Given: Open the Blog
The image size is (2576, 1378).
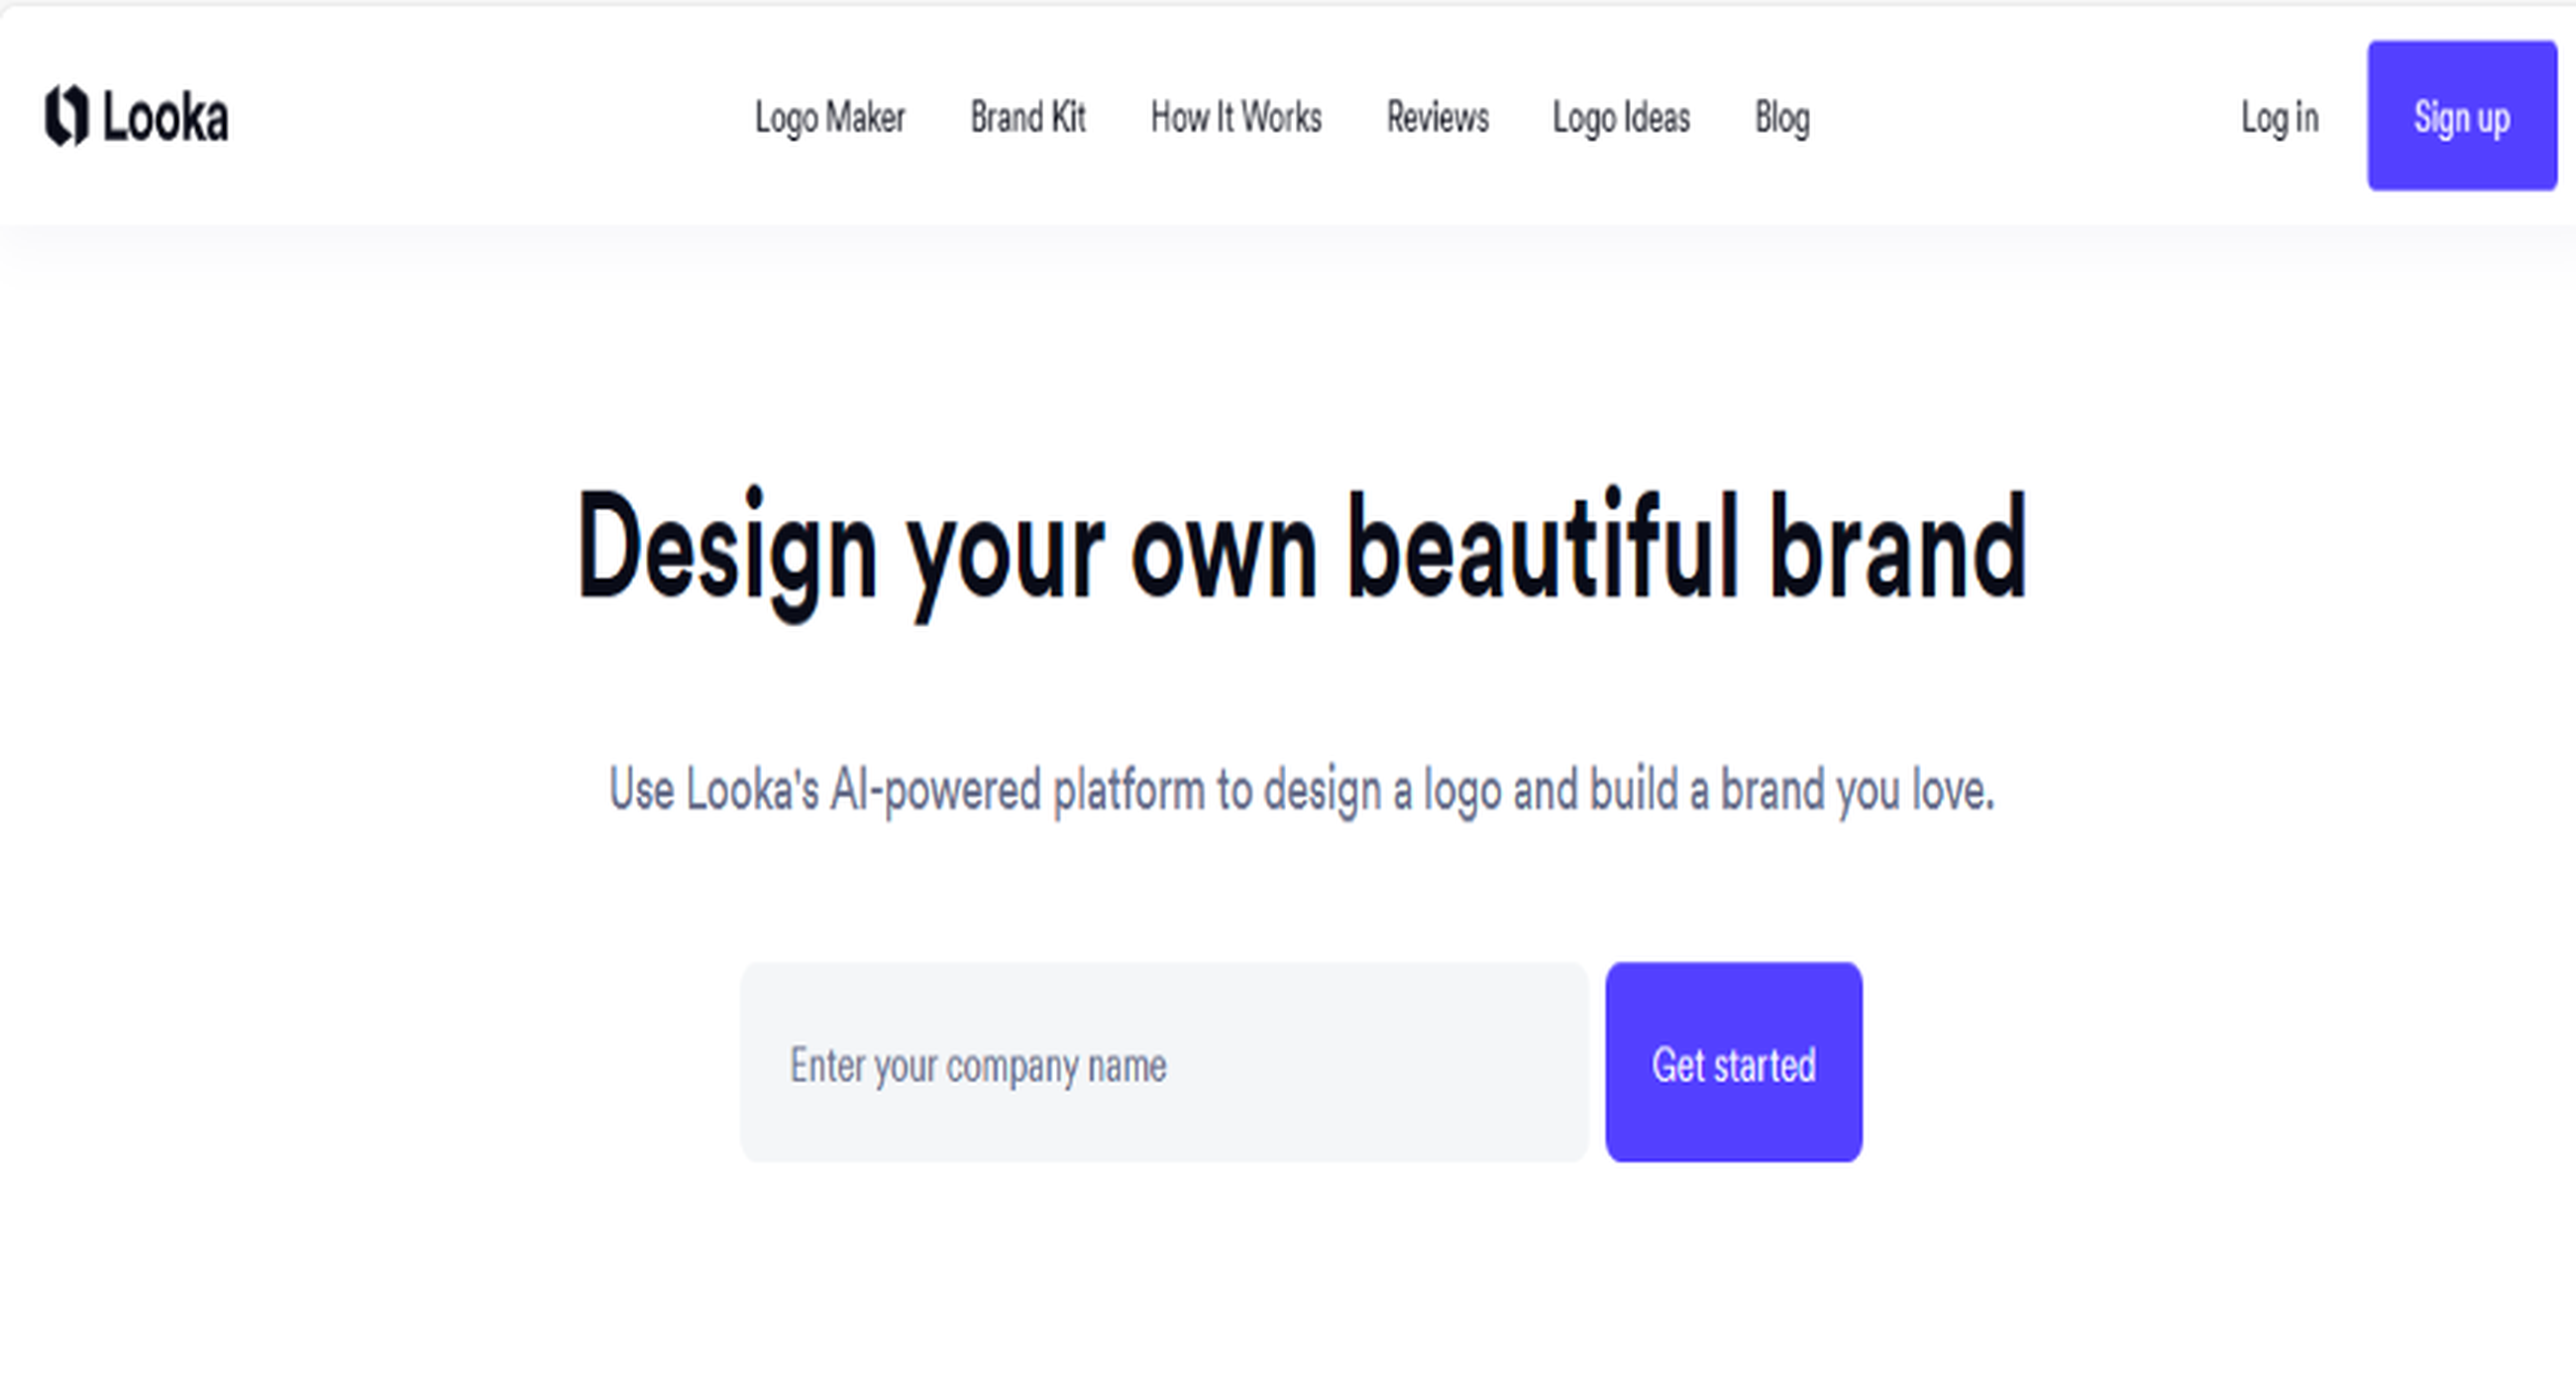Looking at the screenshot, I should click(1783, 118).
